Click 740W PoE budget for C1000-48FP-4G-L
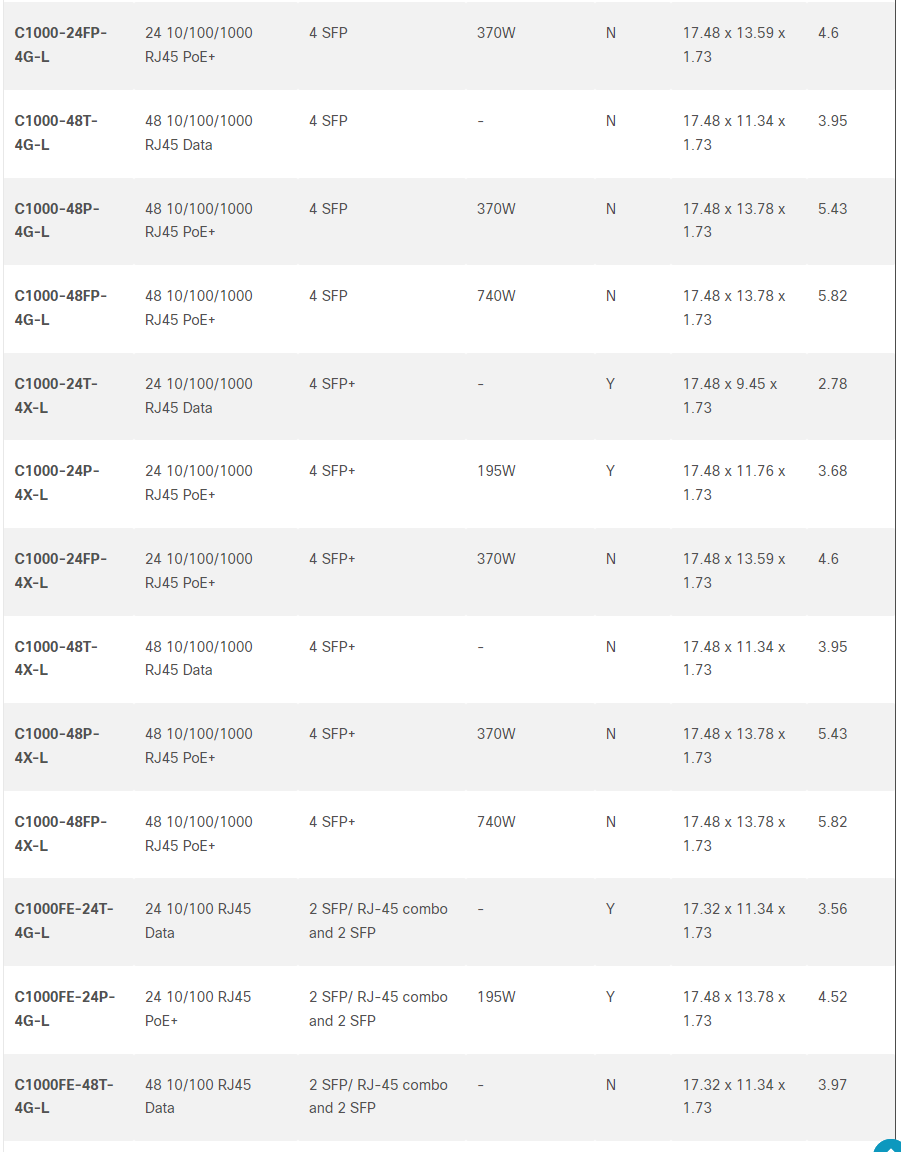 coord(496,295)
